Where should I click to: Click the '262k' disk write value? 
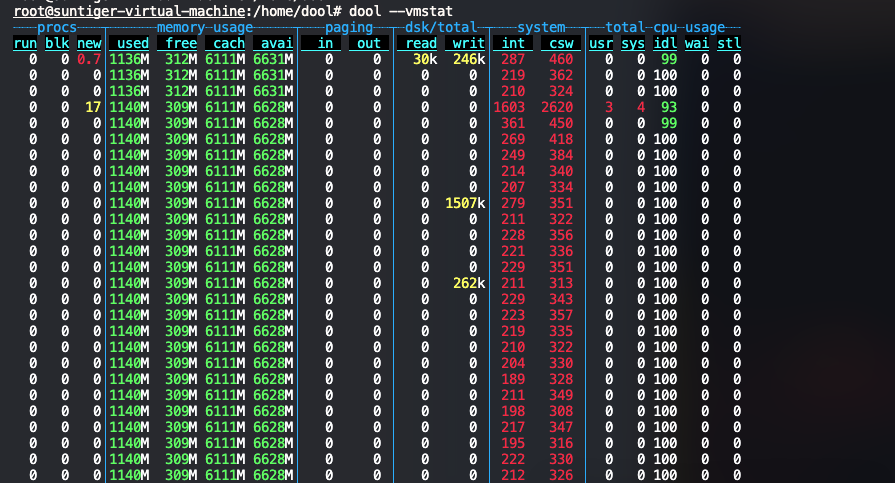tap(469, 283)
